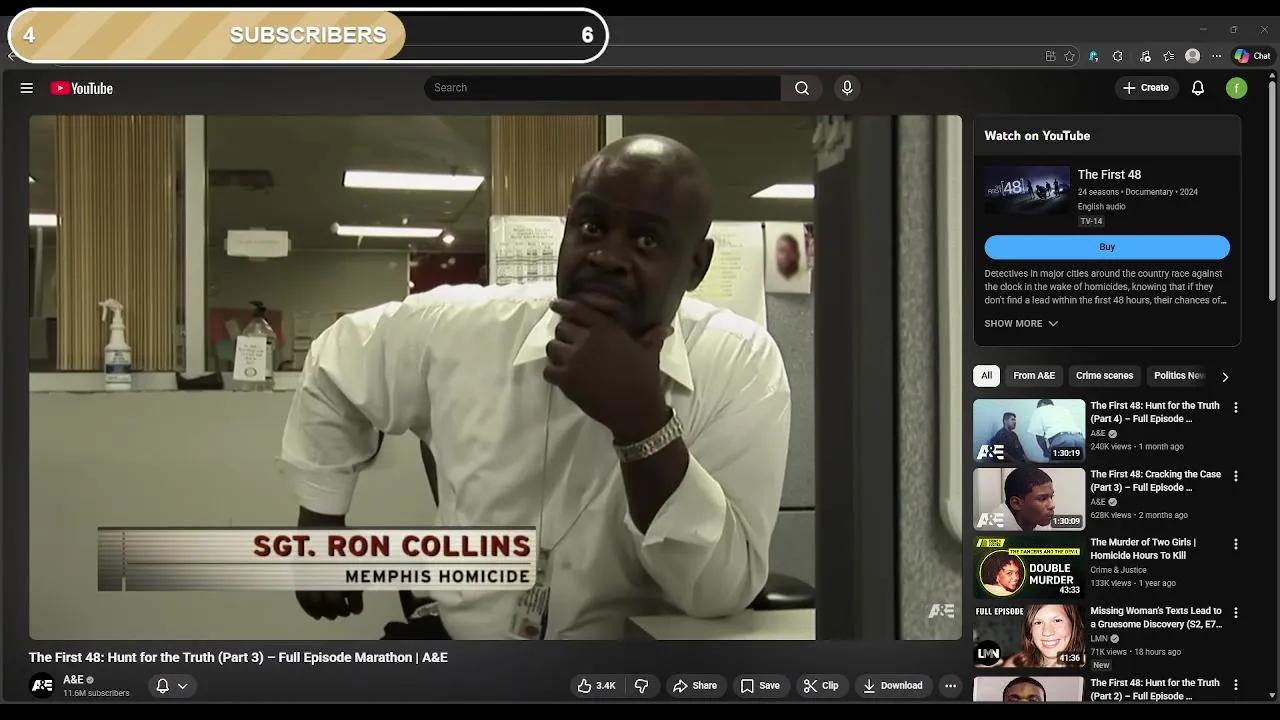Open Copilot Chat button

1253,56
